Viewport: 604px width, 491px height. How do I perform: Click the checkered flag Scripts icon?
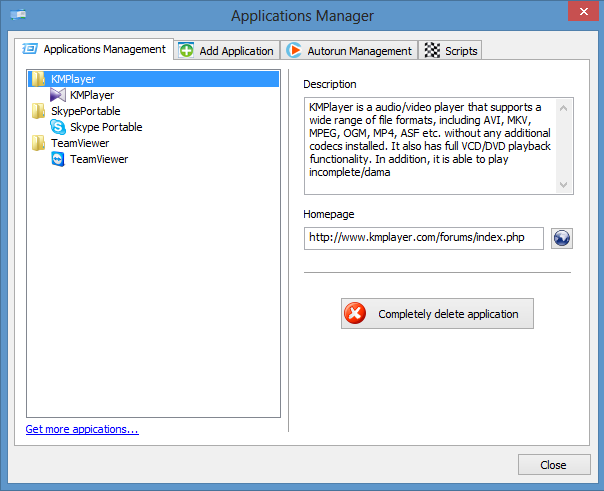(432, 50)
